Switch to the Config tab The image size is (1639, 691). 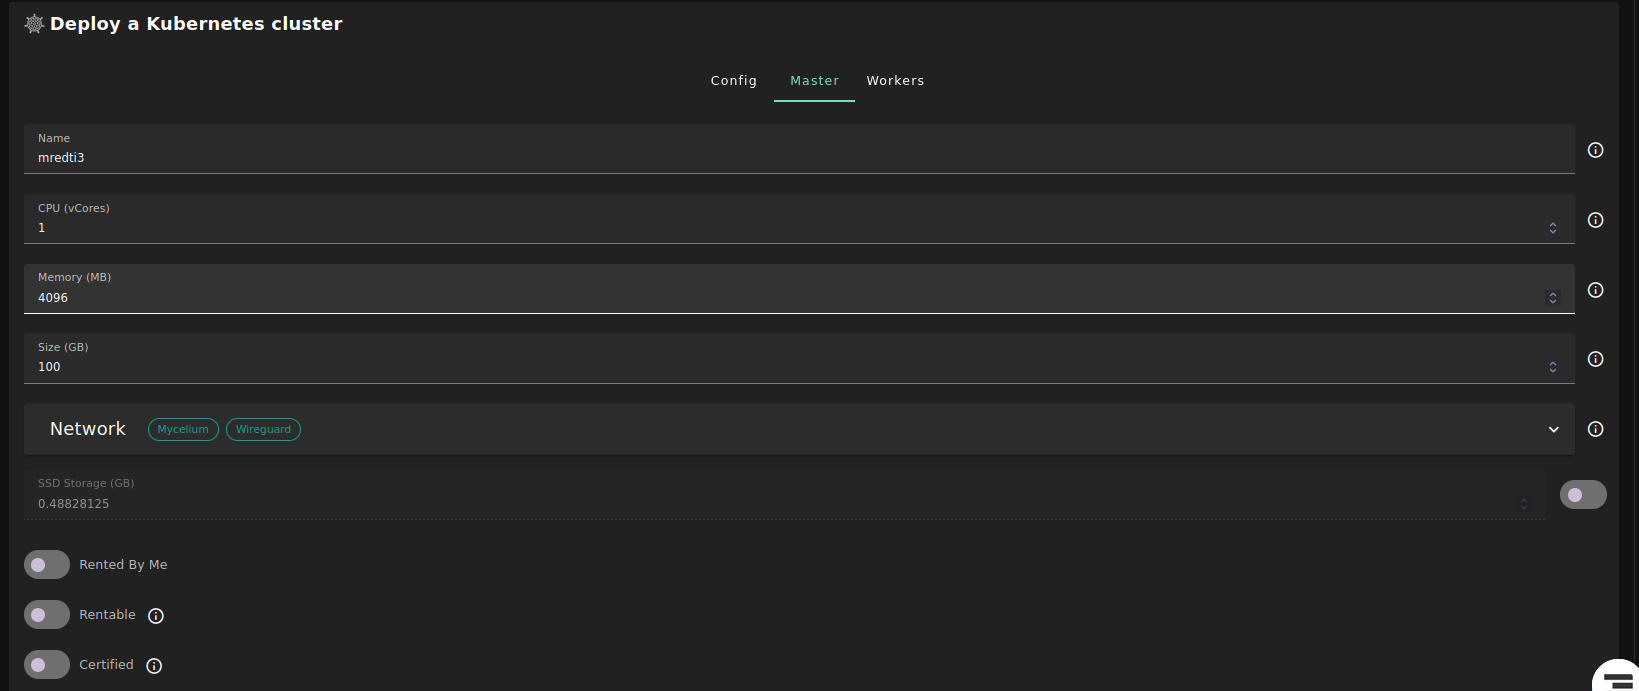tap(733, 81)
